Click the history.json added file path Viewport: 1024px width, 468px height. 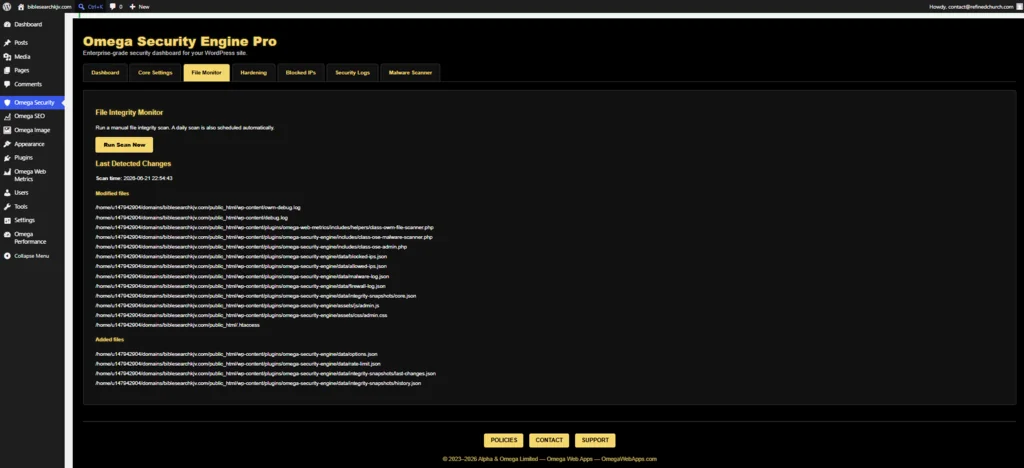(x=258, y=383)
